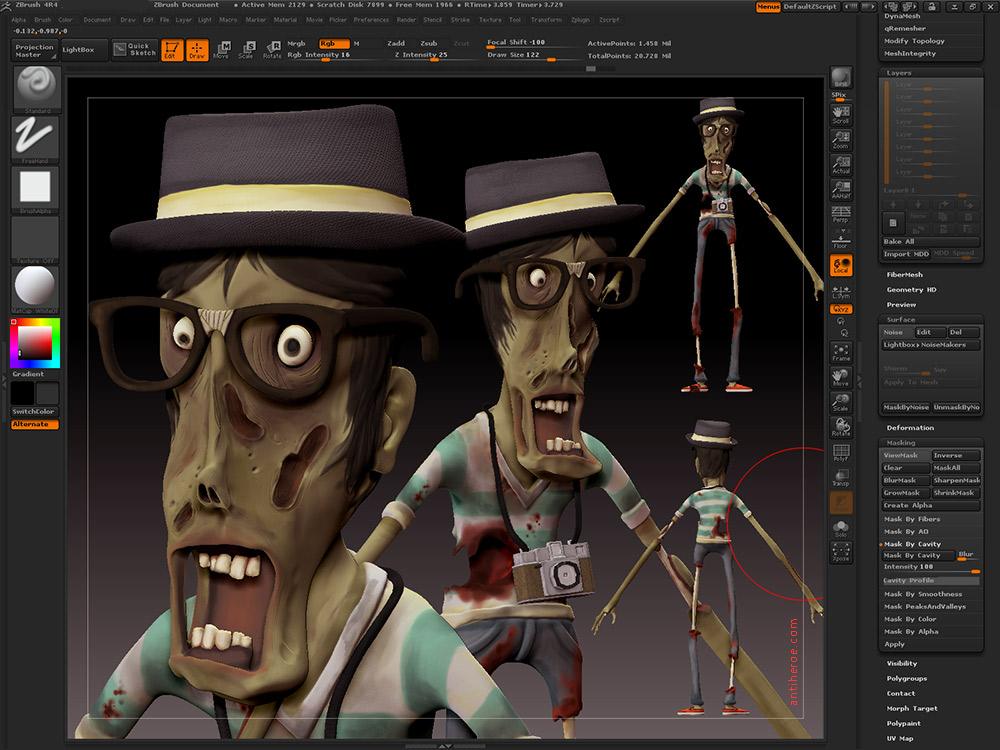Toggle L.Sym local symmetry

pyautogui.click(x=841, y=291)
